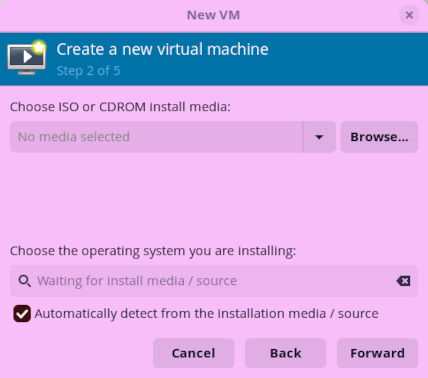Go Back to the previous step
The image size is (428, 378).
pyautogui.click(x=286, y=353)
